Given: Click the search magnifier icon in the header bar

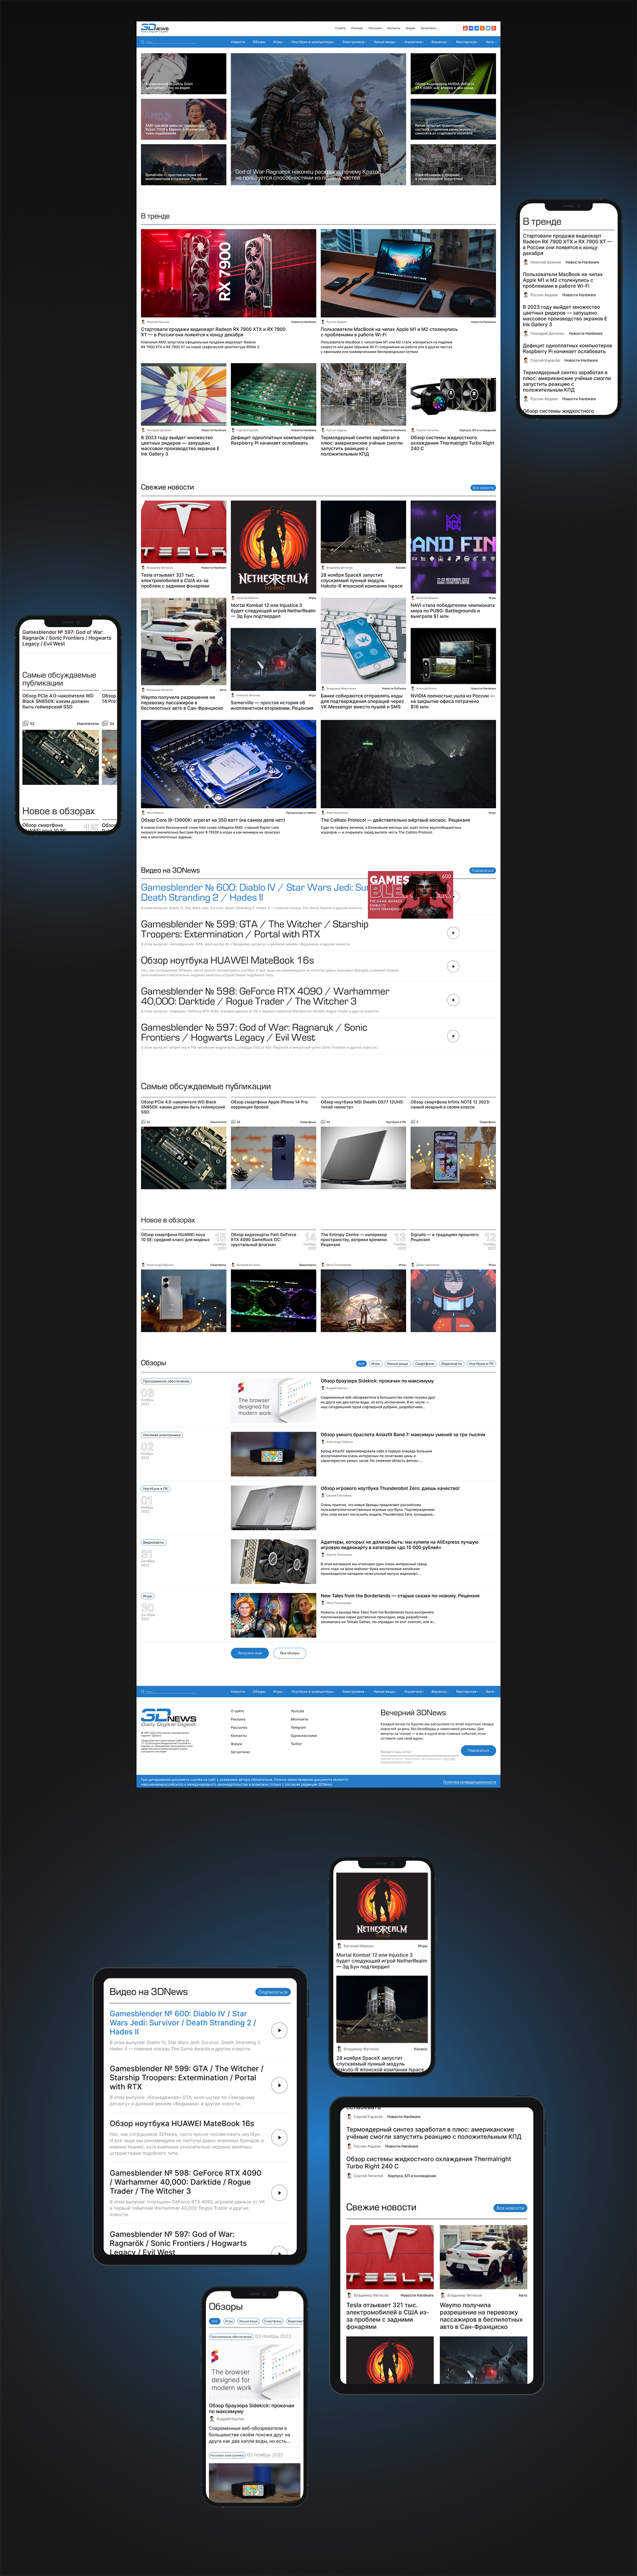Looking at the screenshot, I should [x=143, y=42].
